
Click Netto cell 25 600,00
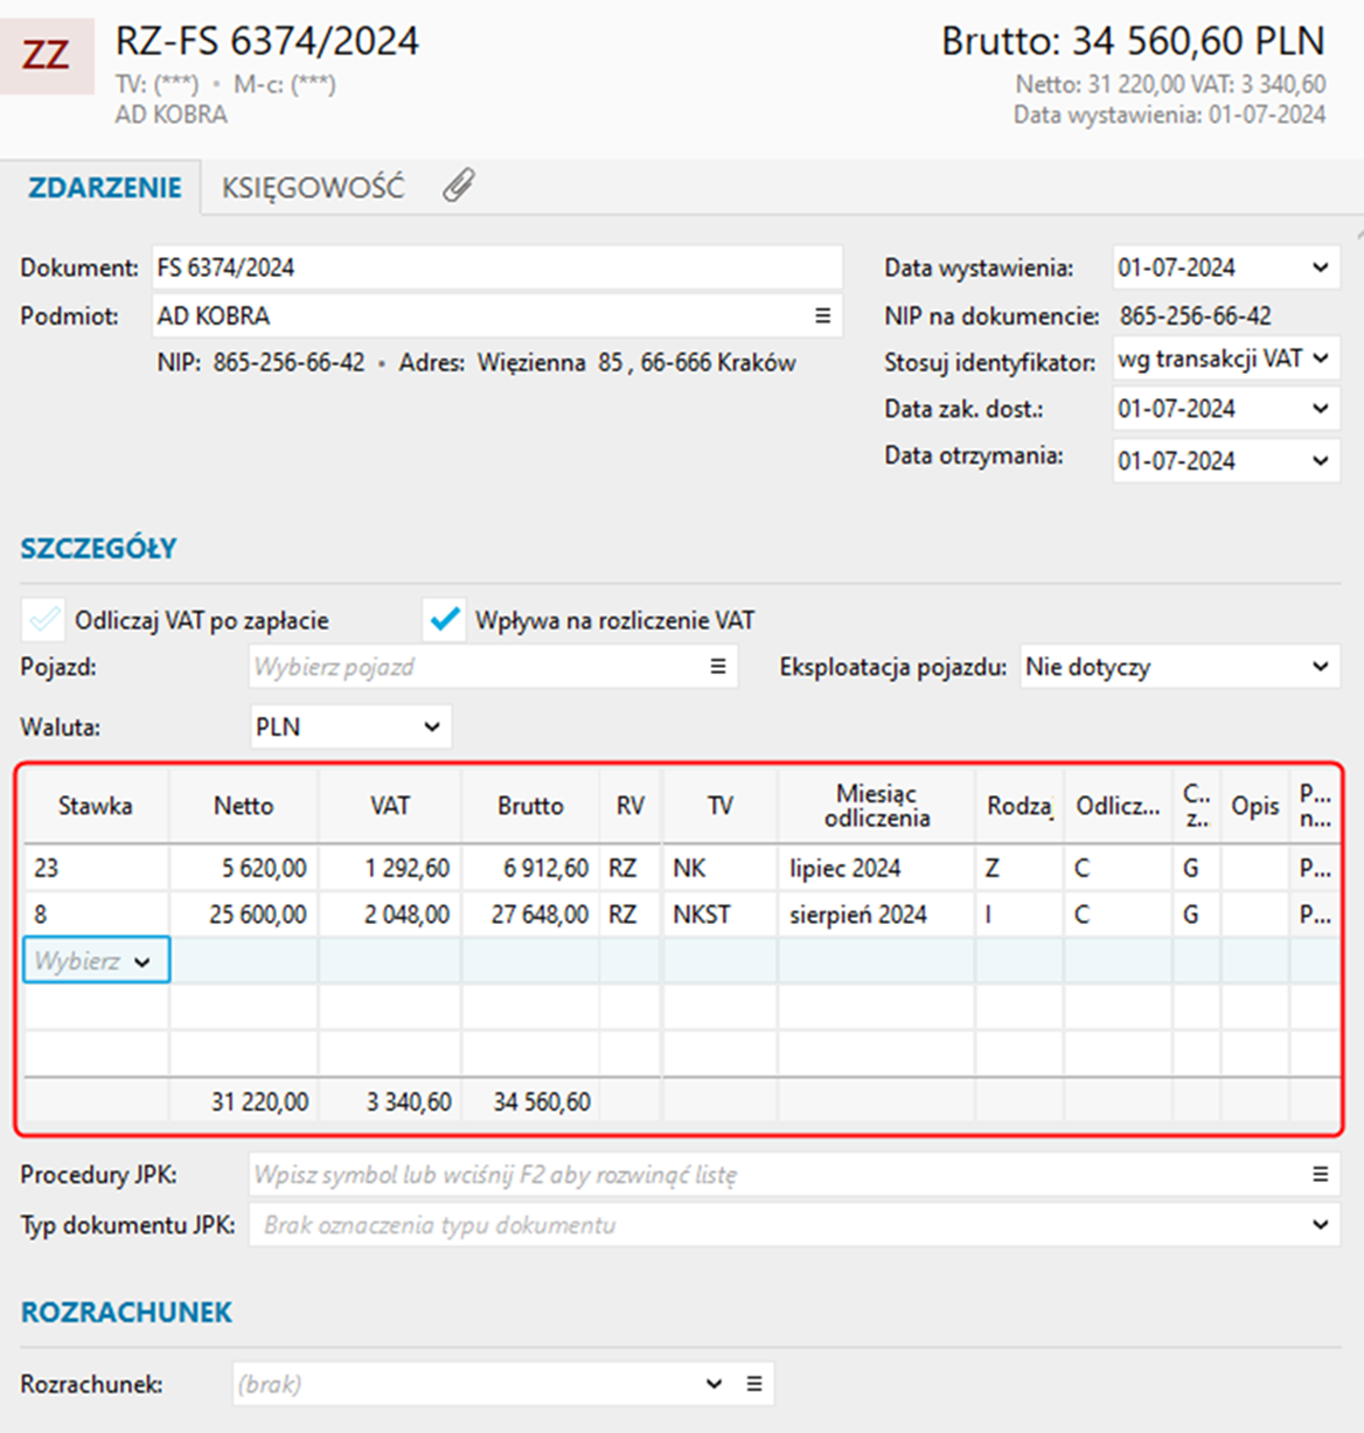244,914
